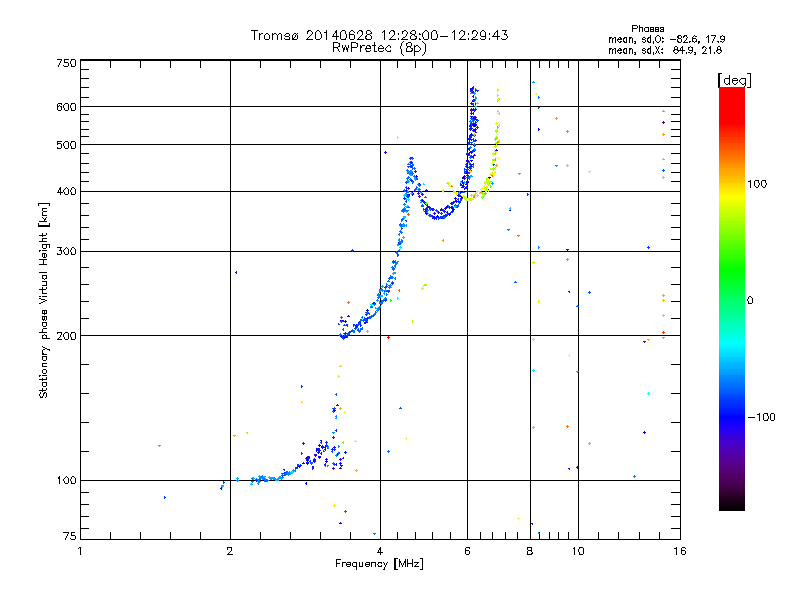Click y-axis tick label '75'

tap(70, 536)
